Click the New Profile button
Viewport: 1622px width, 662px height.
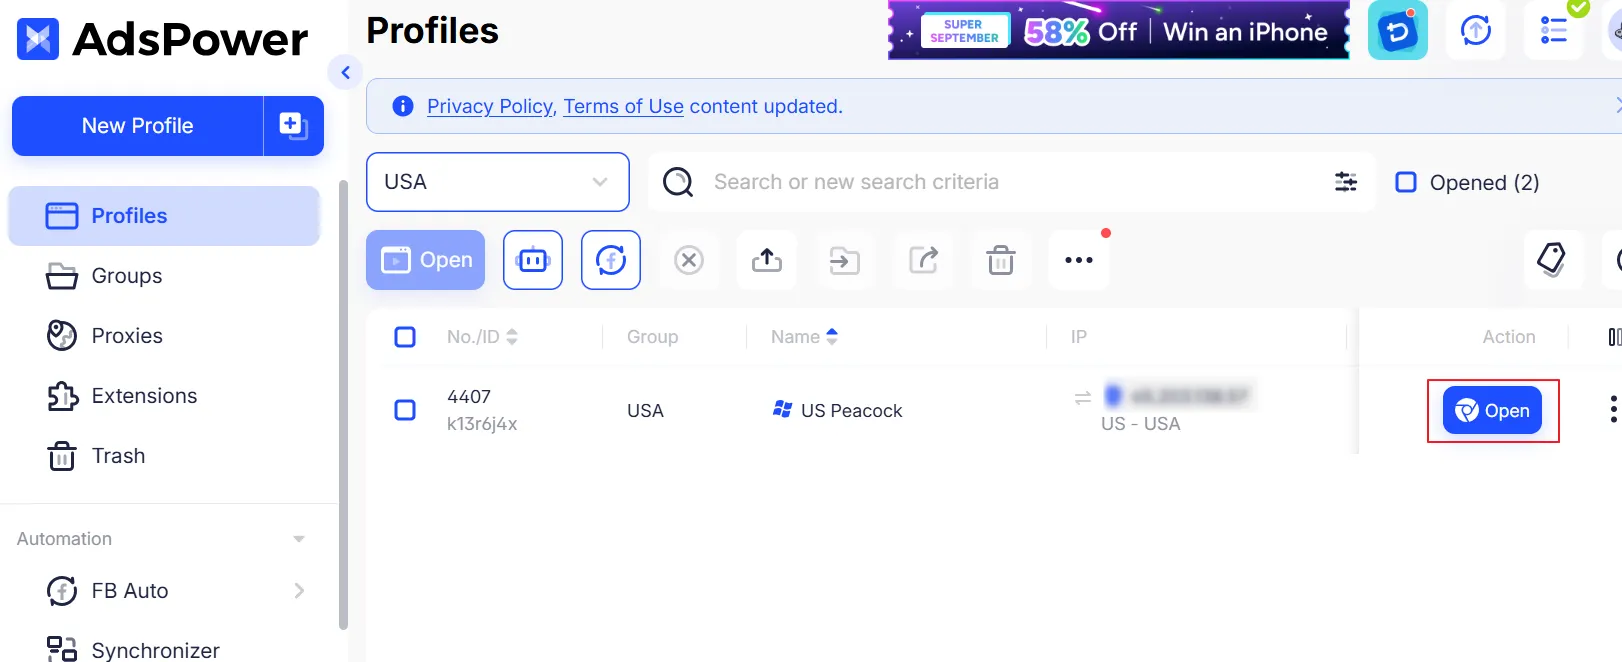[138, 126]
